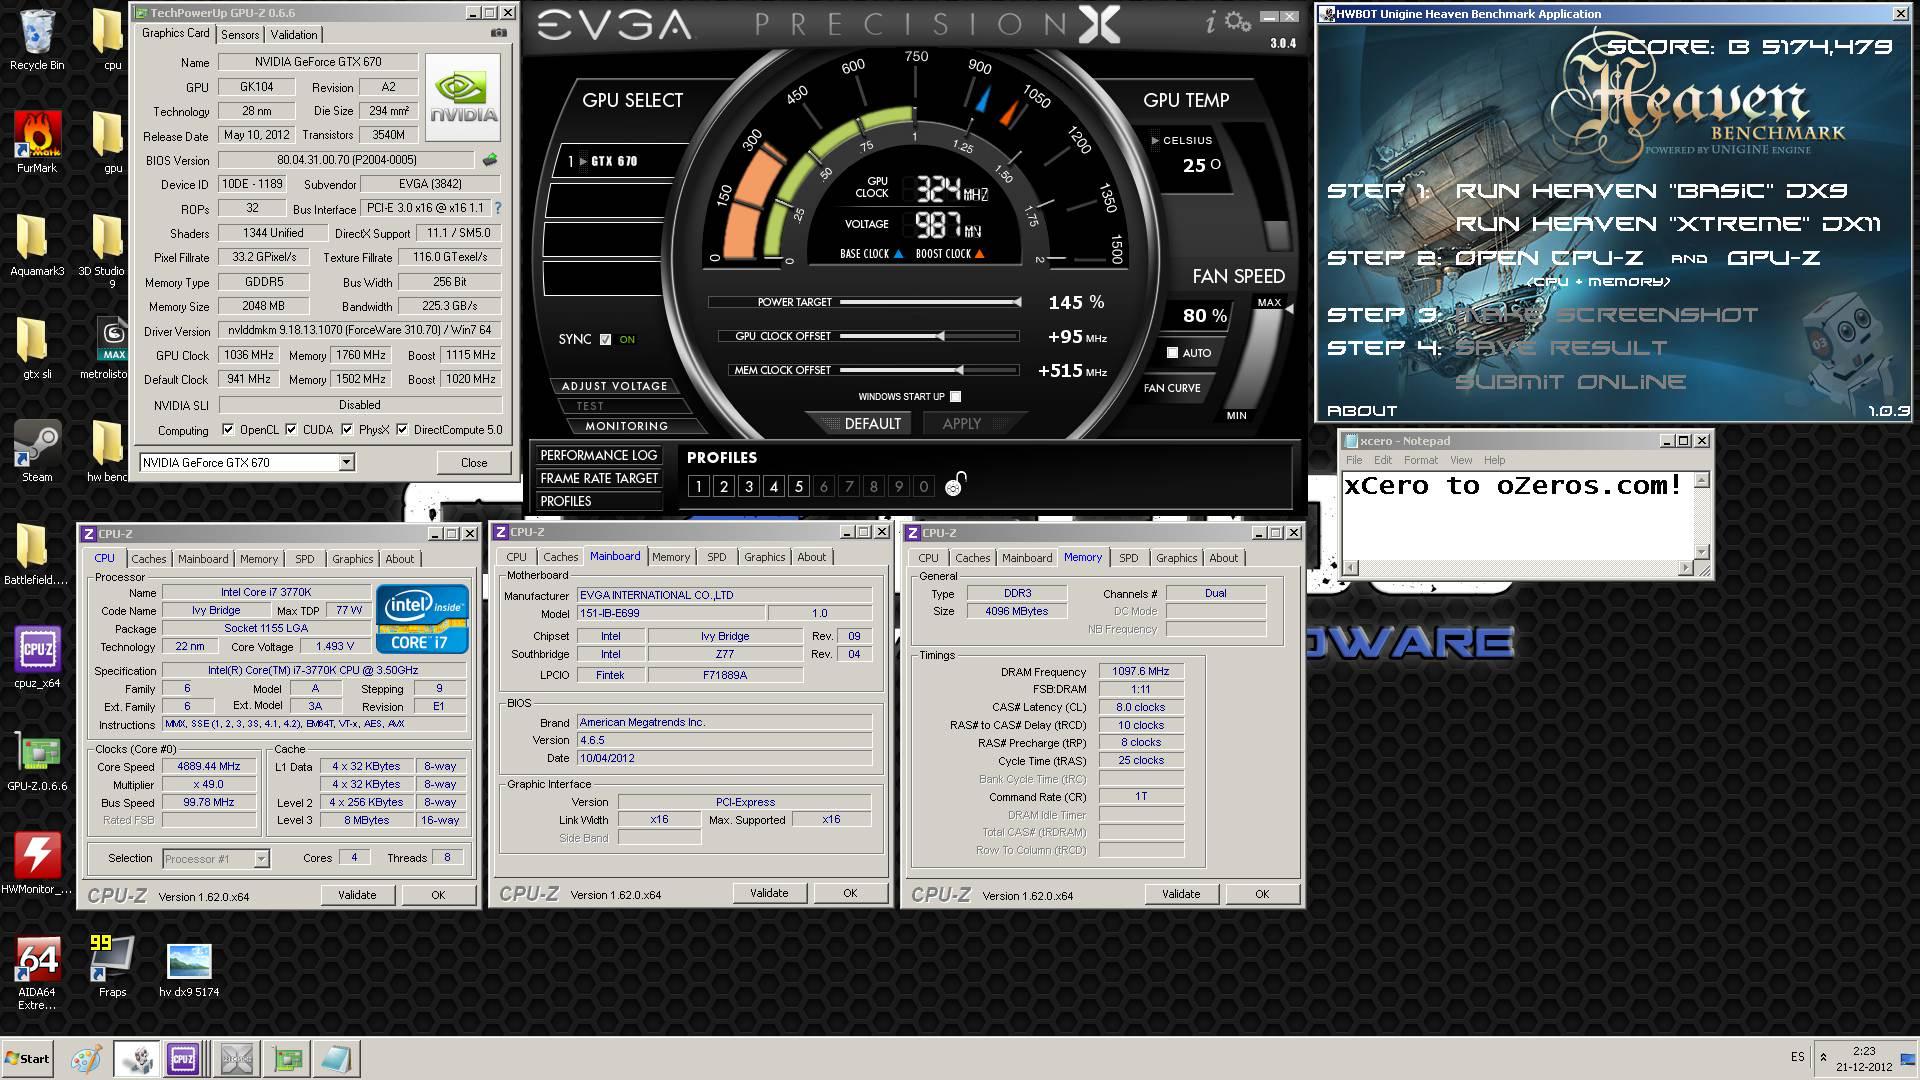The height and width of the screenshot is (1080, 1920).
Task: Open the PERFORMANCE LOG section
Action: [x=598, y=455]
